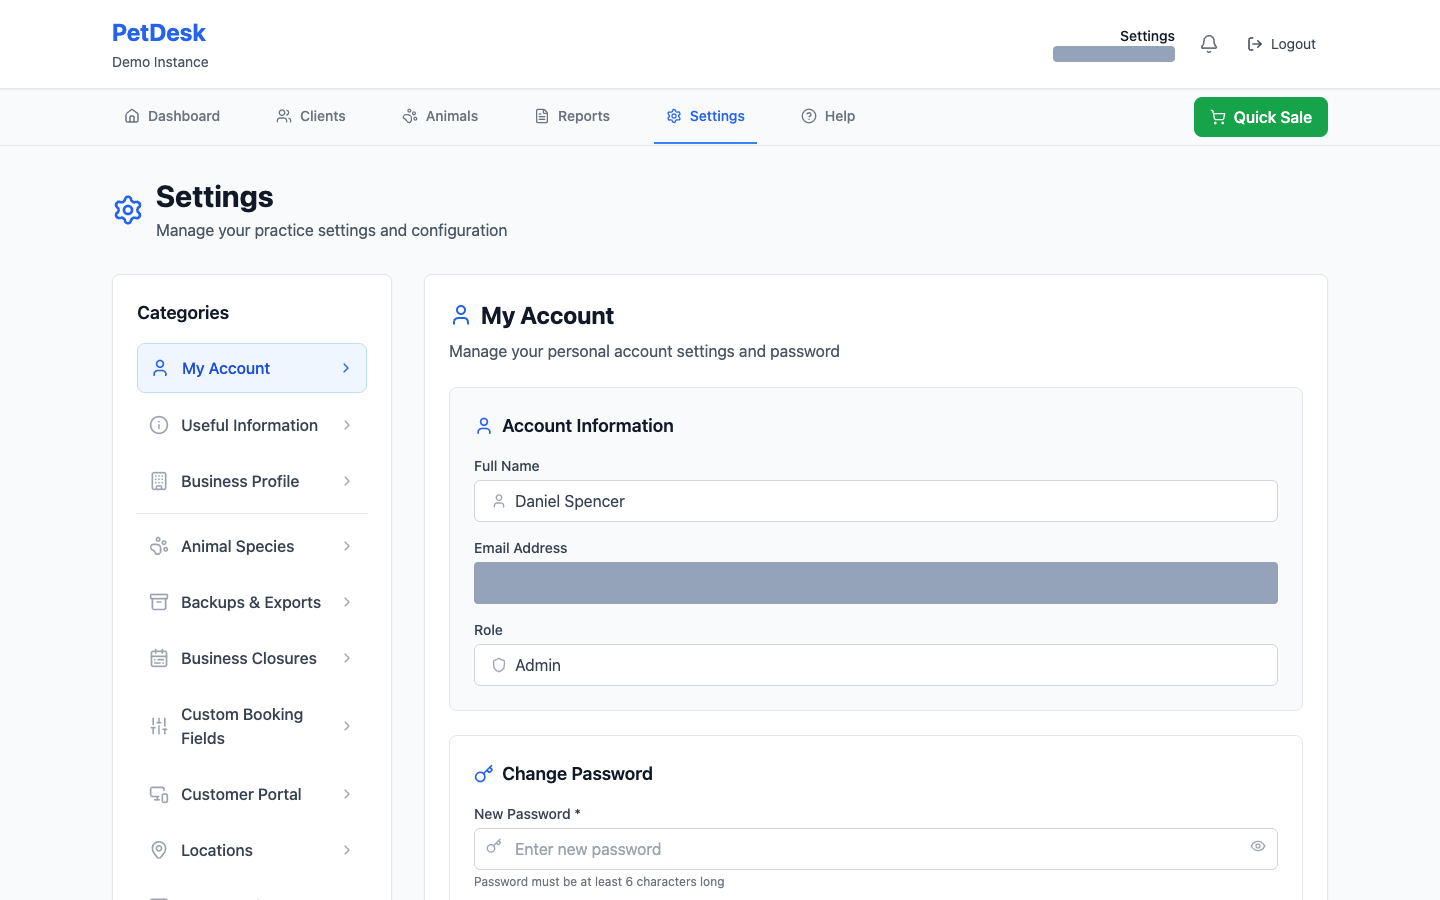Click the Reports document icon

(542, 116)
